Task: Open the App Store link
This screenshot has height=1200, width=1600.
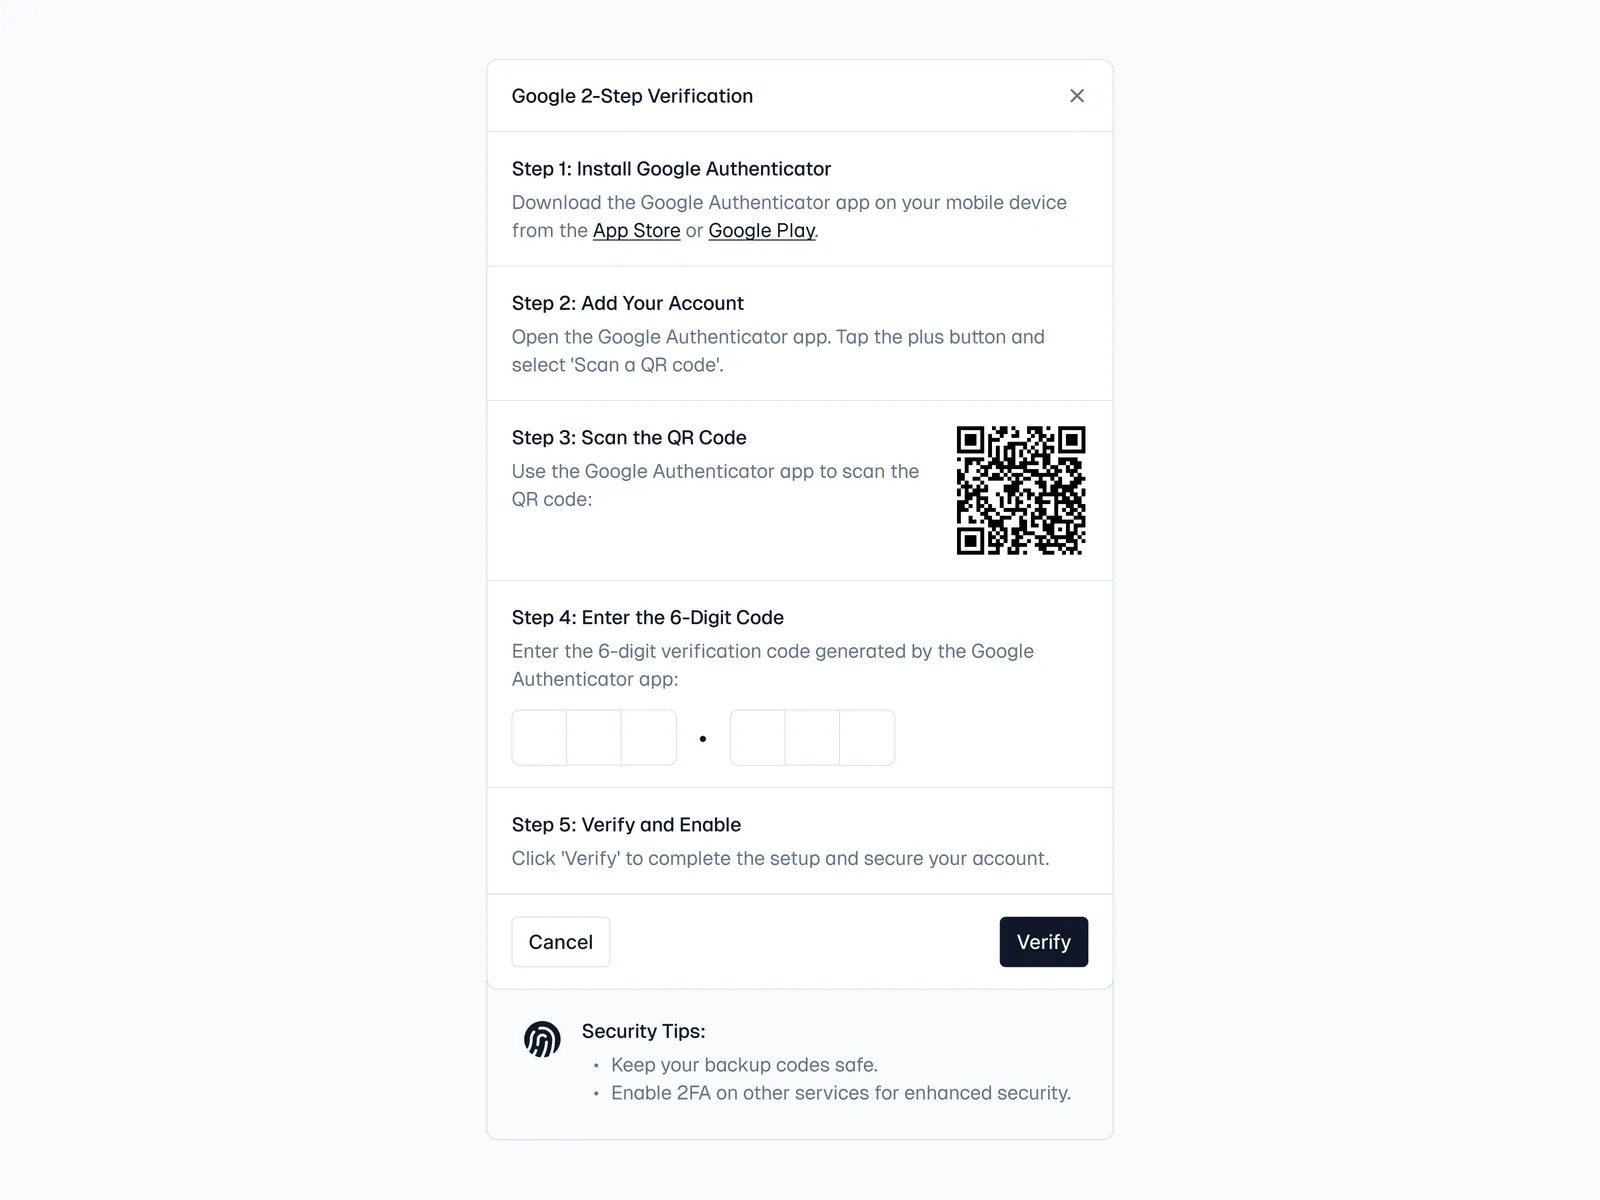Action: (636, 231)
